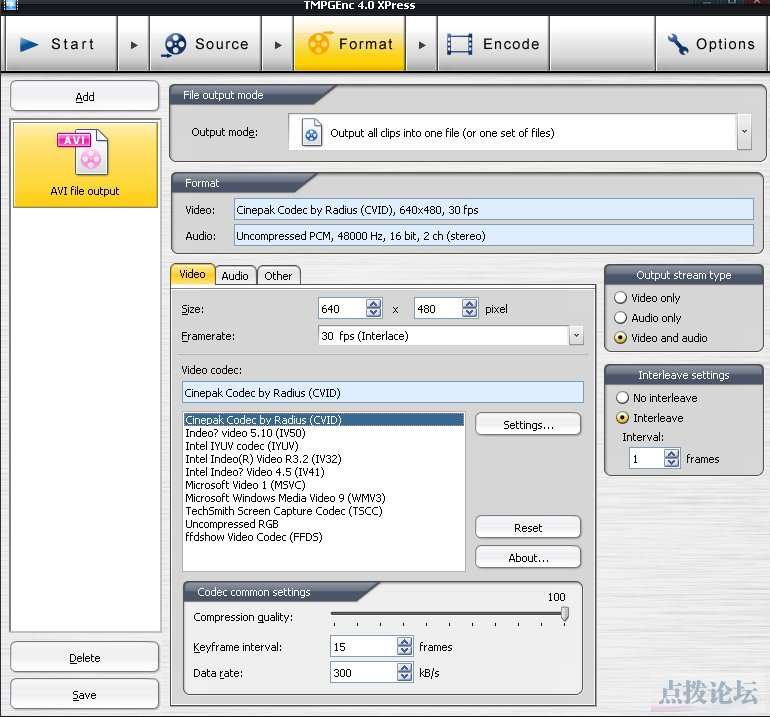The height and width of the screenshot is (717, 770).
Task: Click the Keyframe interval field
Action: [x=363, y=646]
